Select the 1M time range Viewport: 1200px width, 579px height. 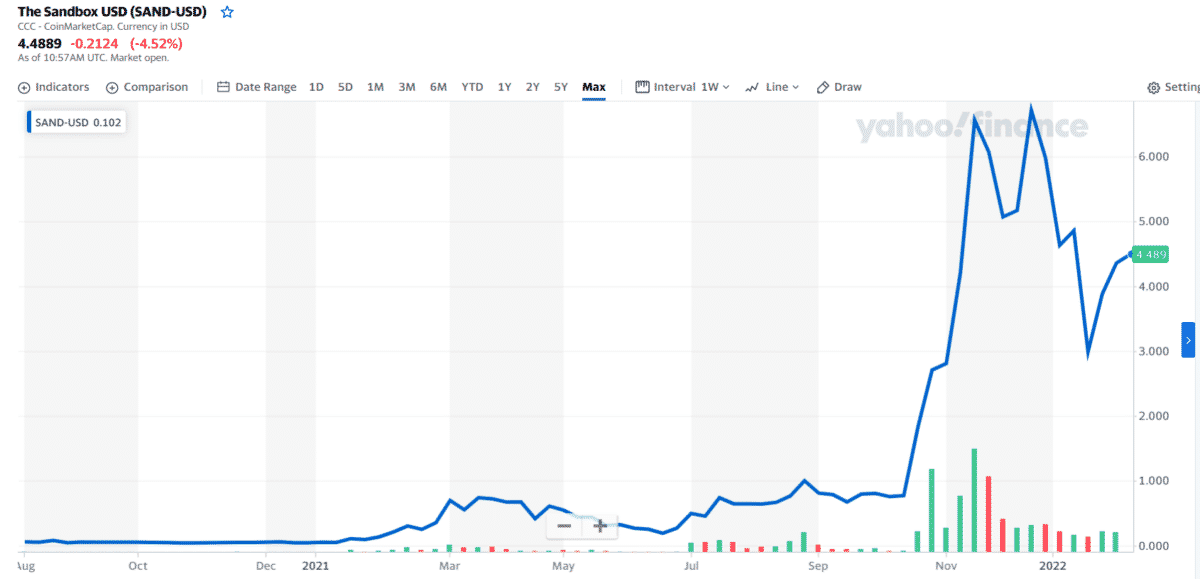(375, 87)
